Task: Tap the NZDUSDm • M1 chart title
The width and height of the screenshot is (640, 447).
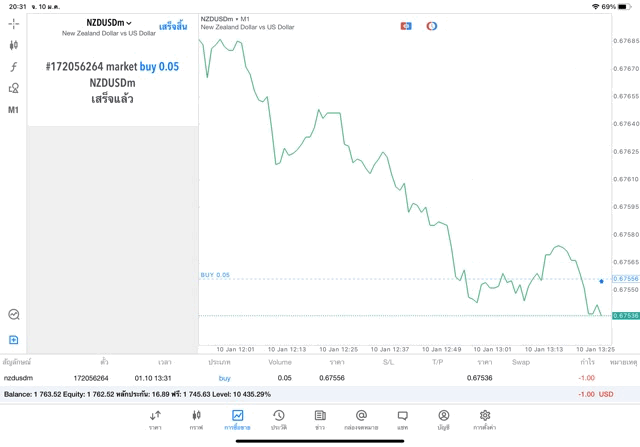Action: click(225, 19)
